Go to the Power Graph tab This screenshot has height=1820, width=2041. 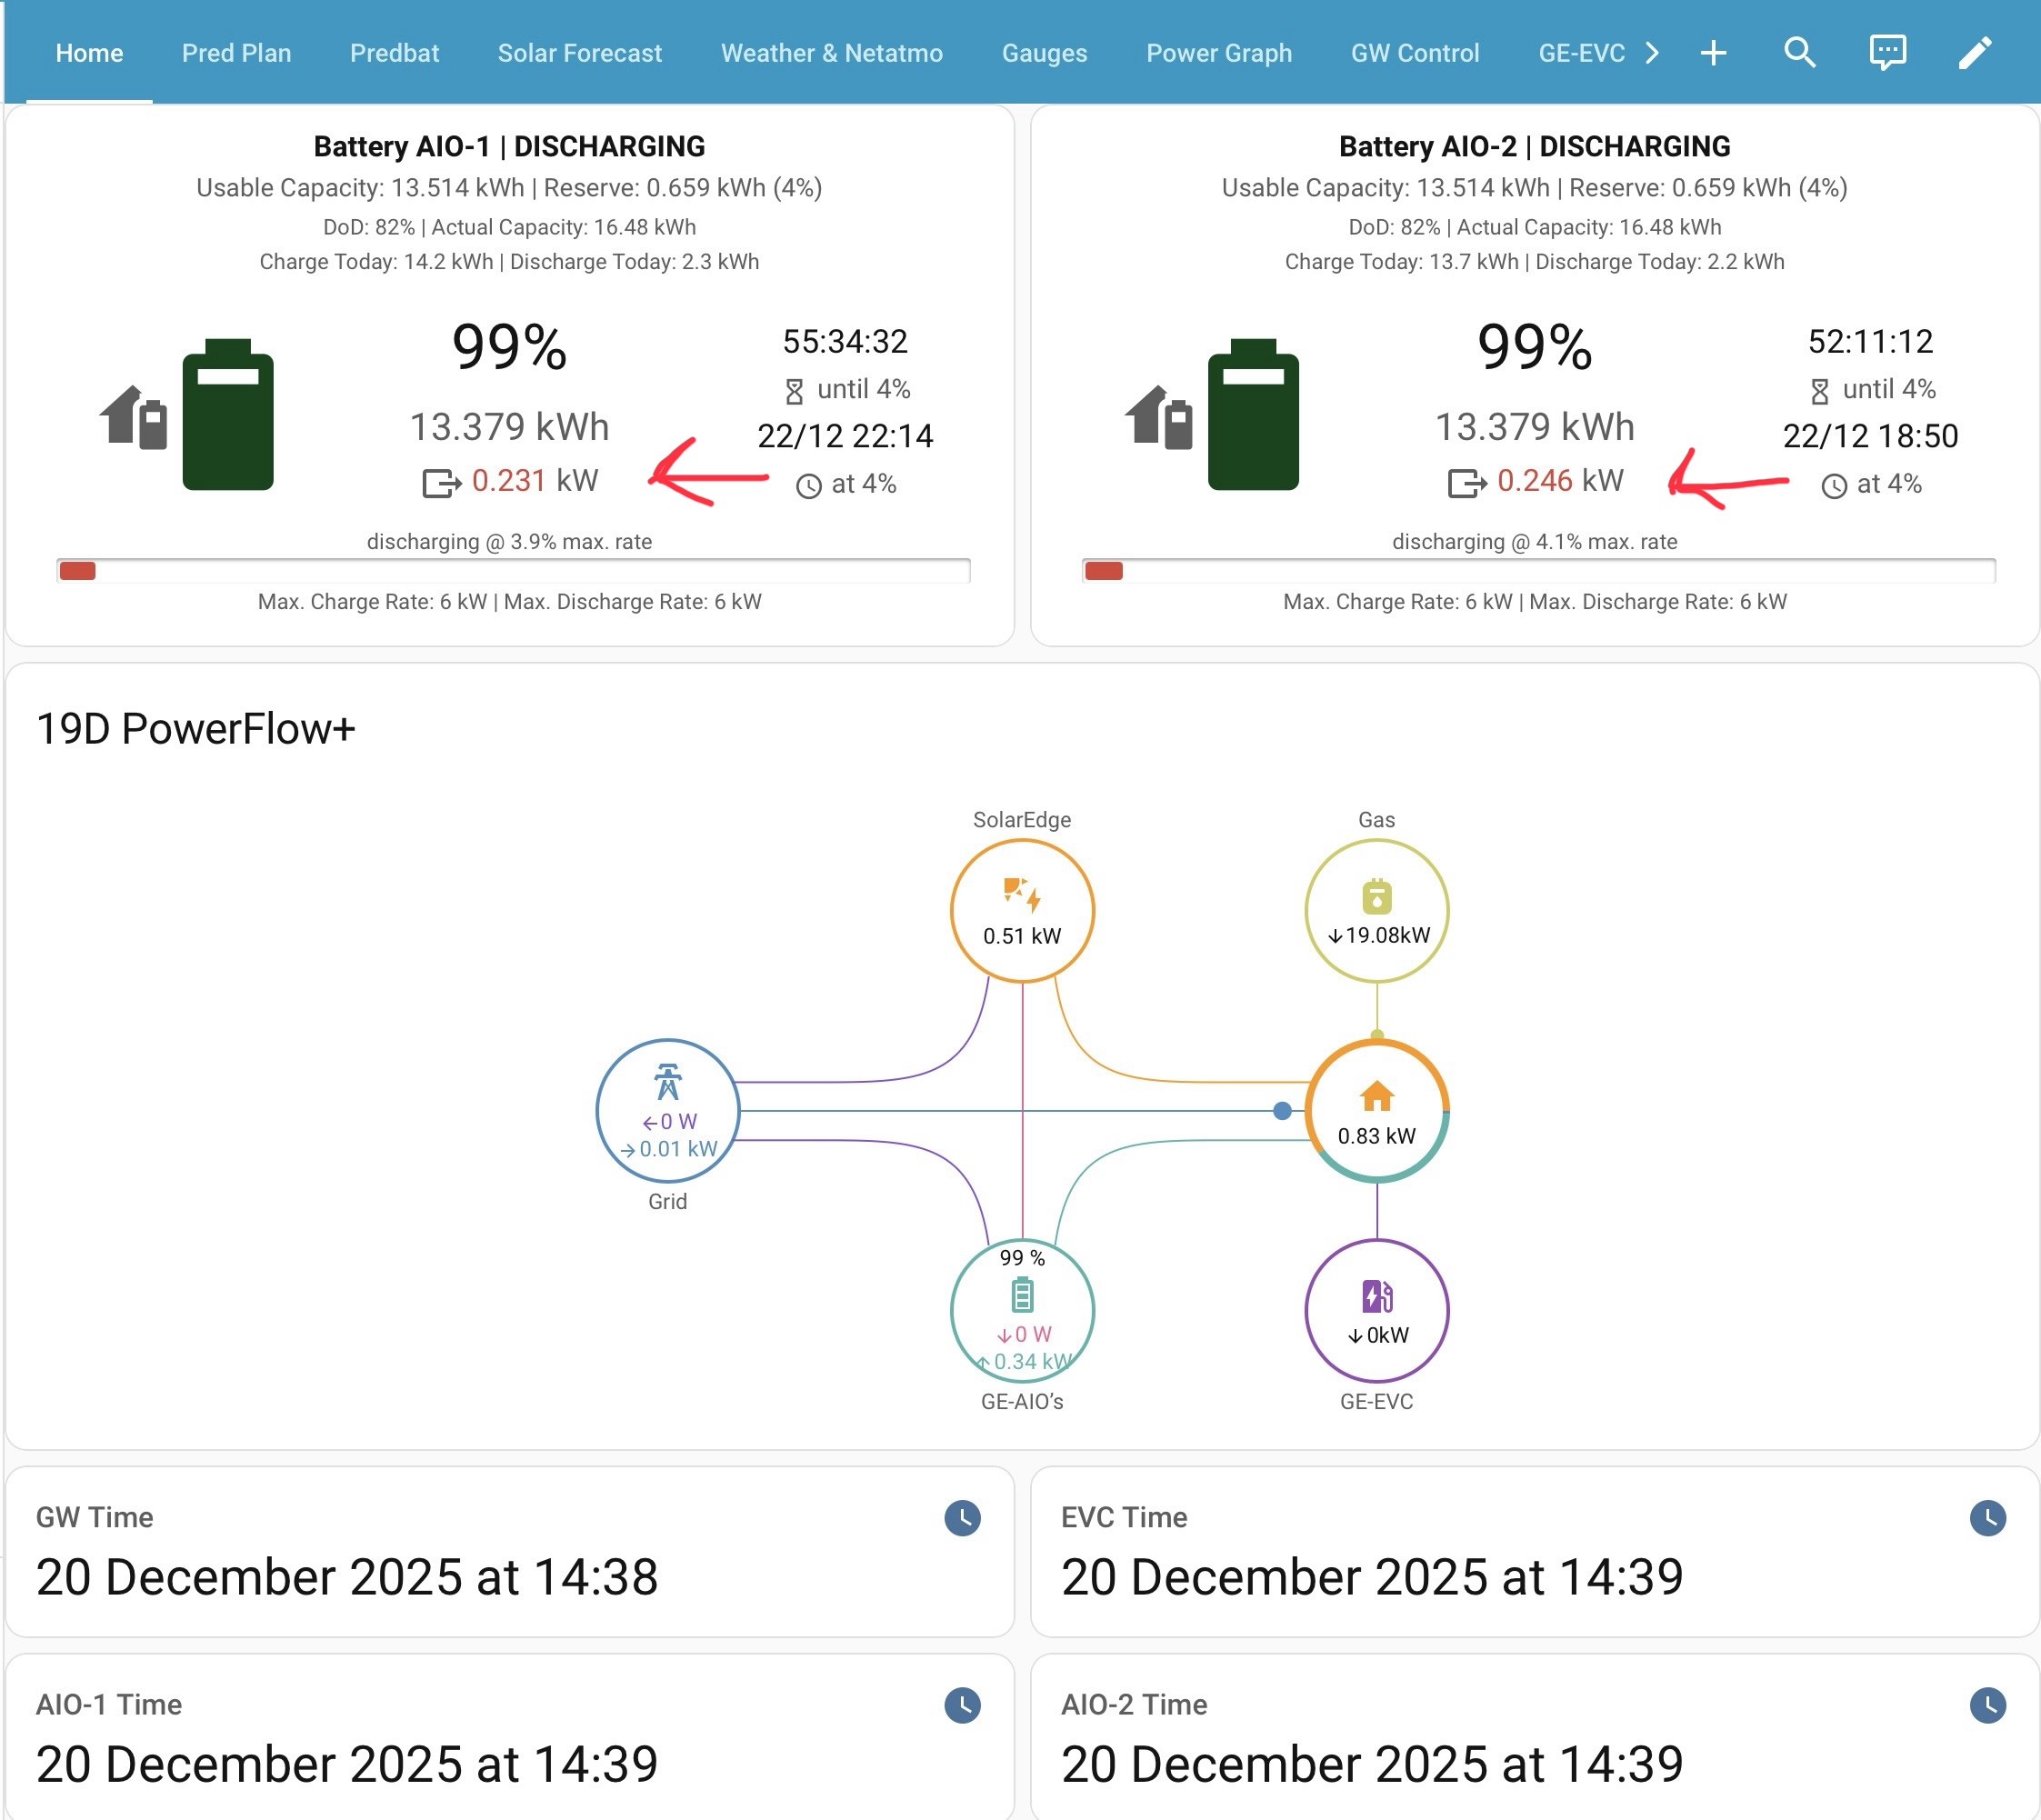(1219, 53)
